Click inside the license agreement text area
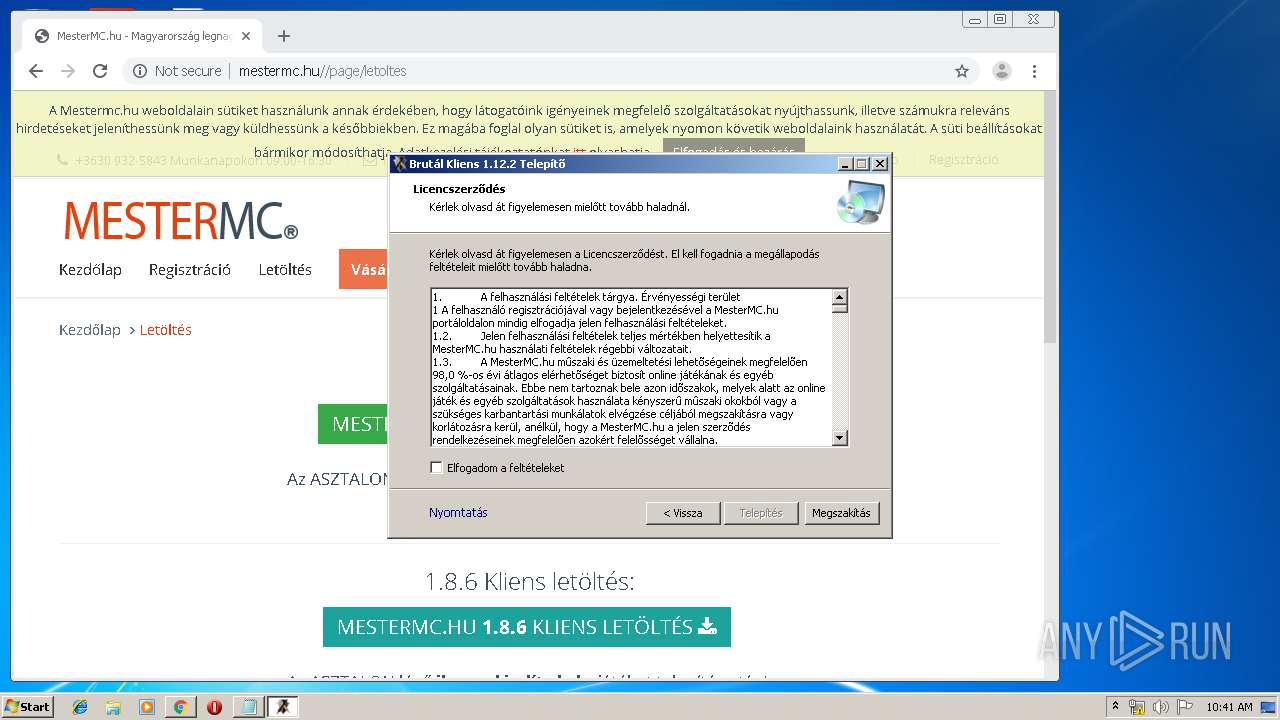Image resolution: width=1280 pixels, height=720 pixels. [631, 367]
